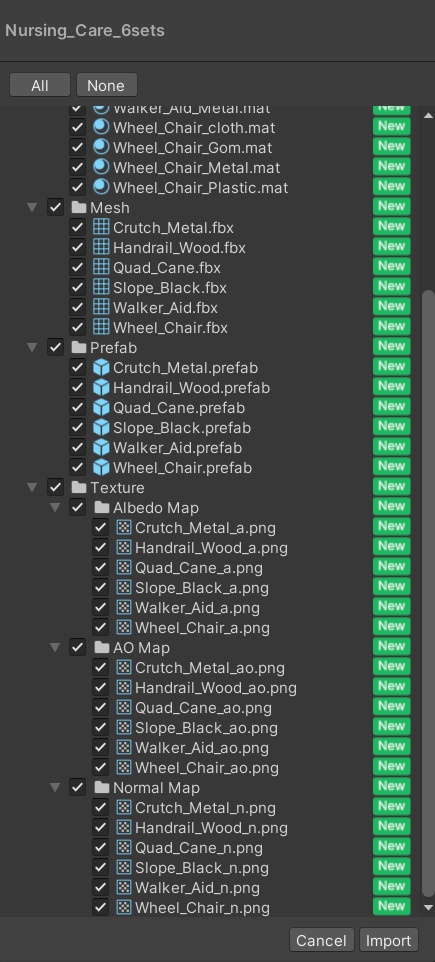Collapse the Albedo Map folder arrow

coord(55,507)
